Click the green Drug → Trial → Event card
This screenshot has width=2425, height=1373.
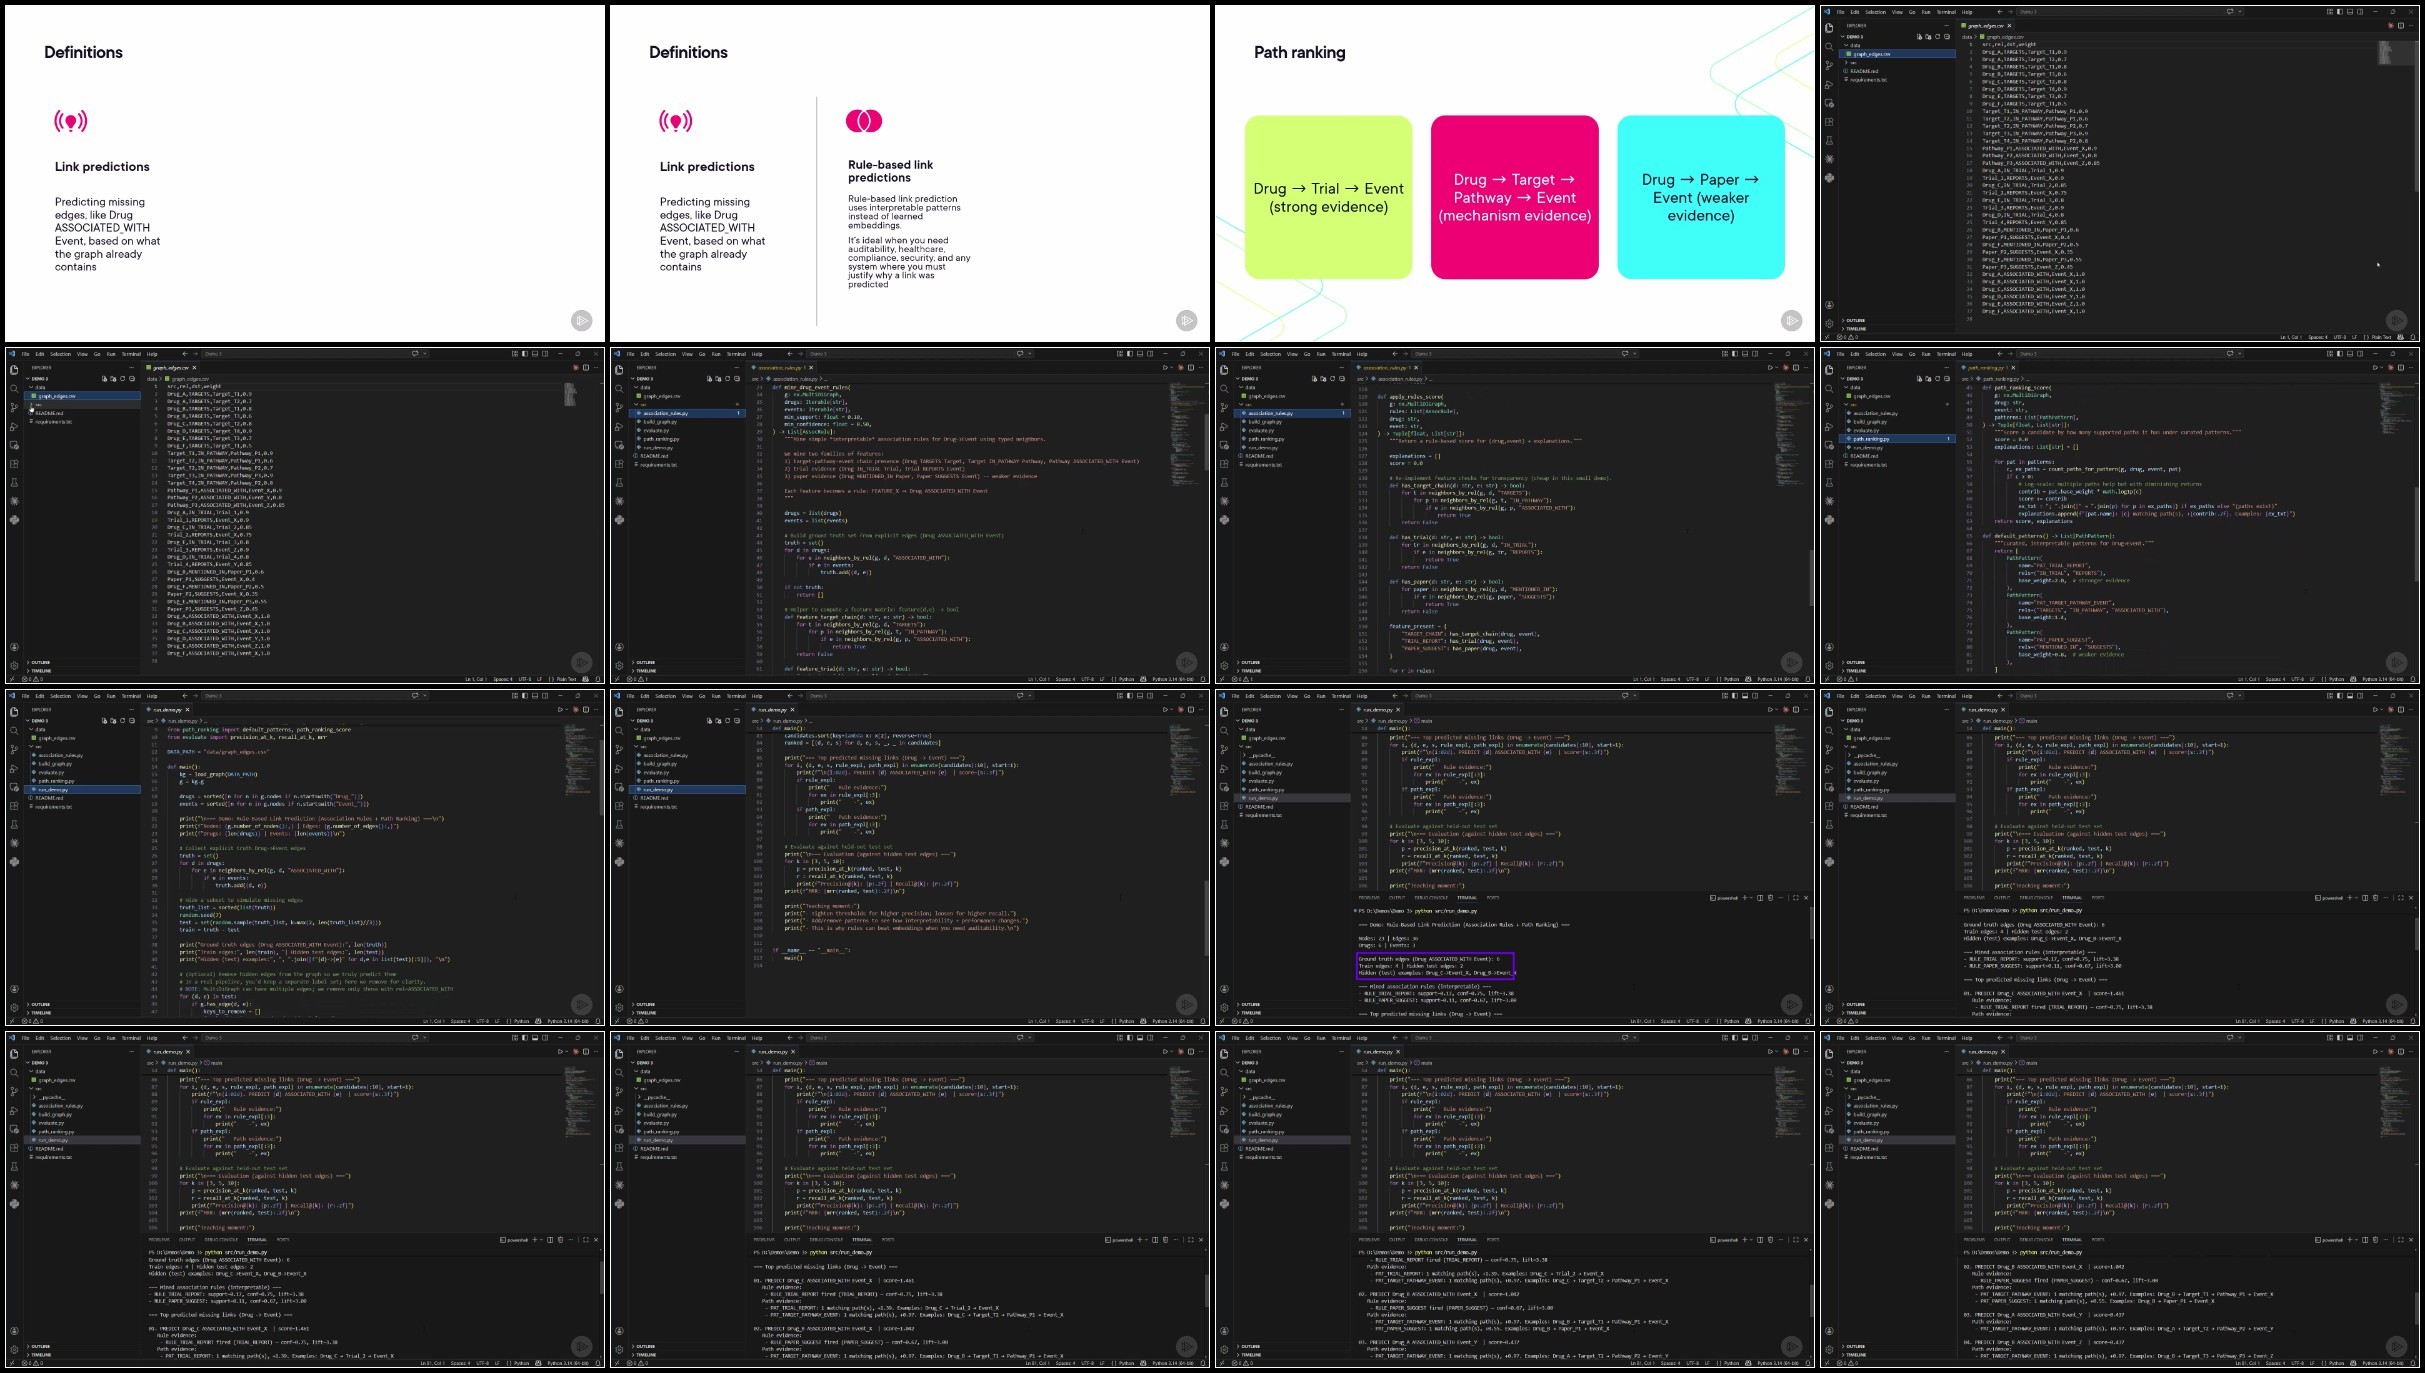1328,197
